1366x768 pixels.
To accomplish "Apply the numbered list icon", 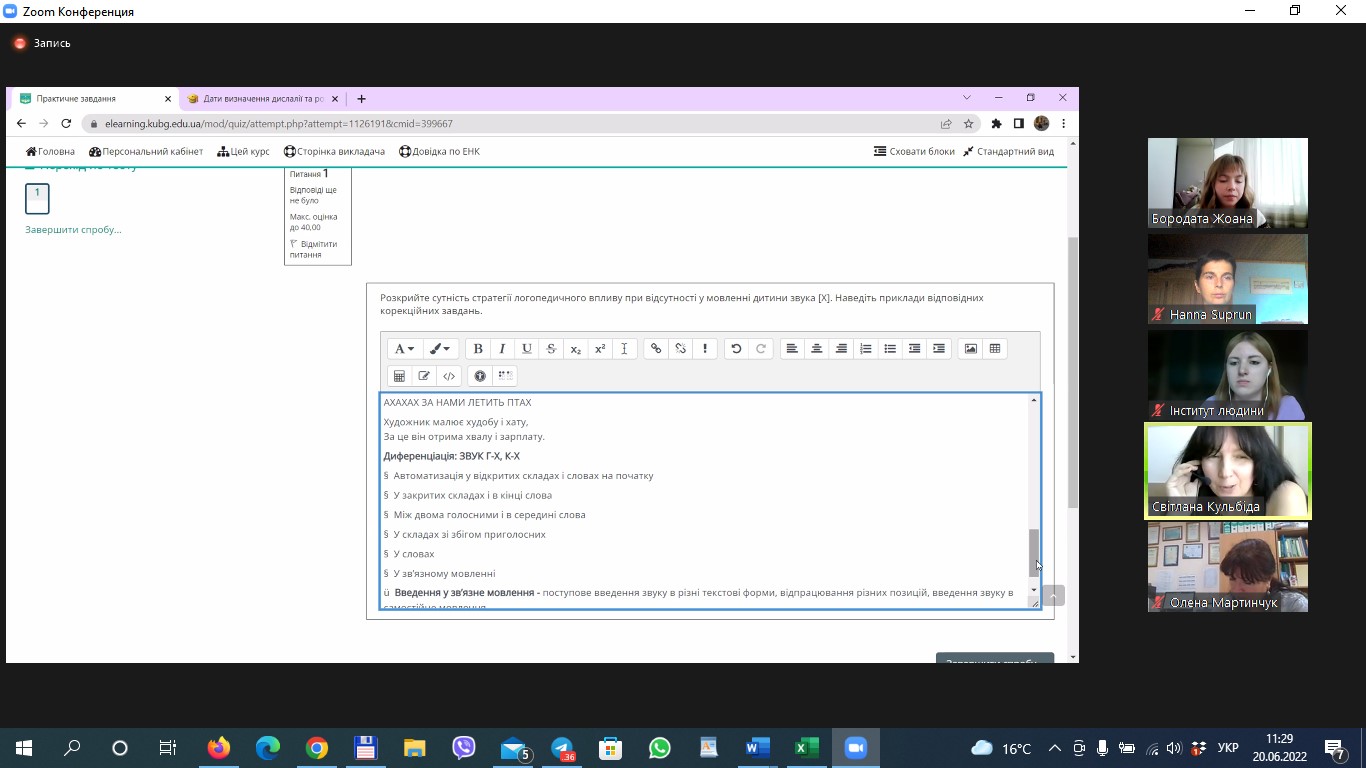I will pyautogui.click(x=866, y=349).
